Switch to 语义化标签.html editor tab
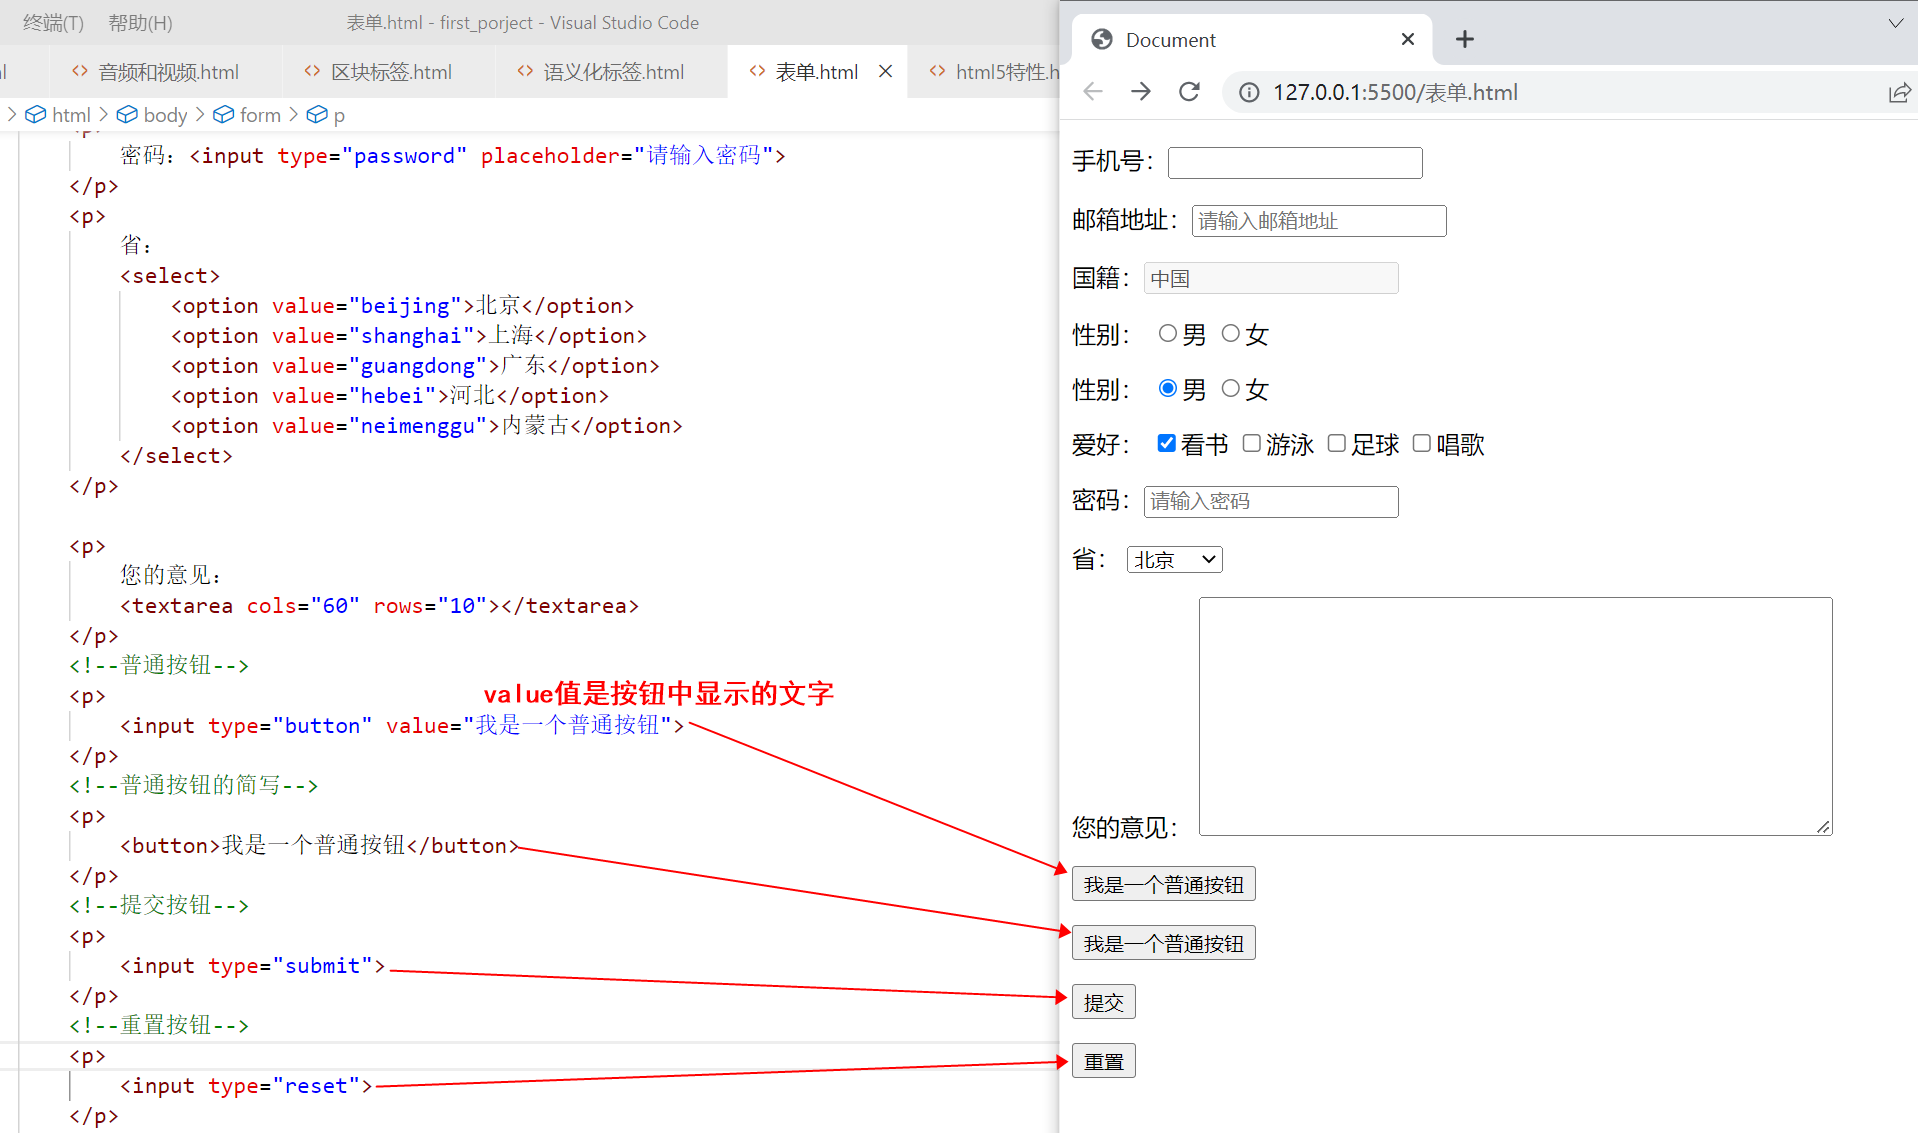Image resolution: width=1918 pixels, height=1133 pixels. 611,71
